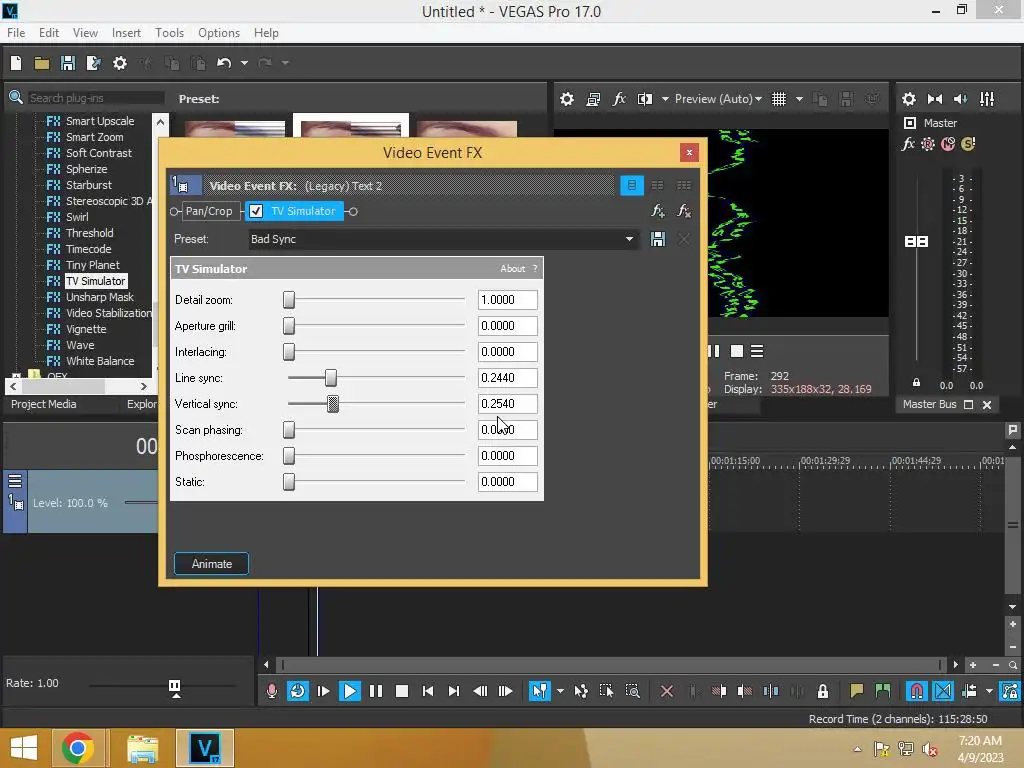
Task: Click the Line sync slider handle
Action: pyautogui.click(x=331, y=377)
